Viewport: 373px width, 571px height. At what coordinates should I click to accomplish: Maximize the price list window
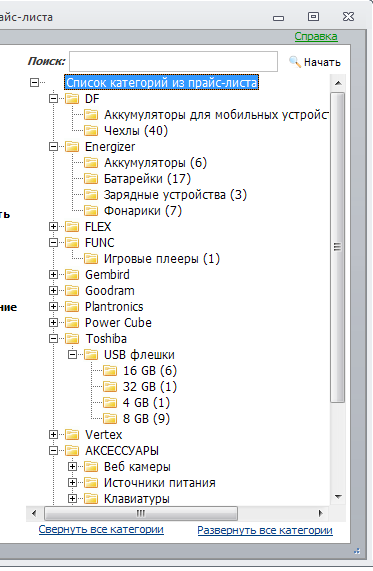313,17
